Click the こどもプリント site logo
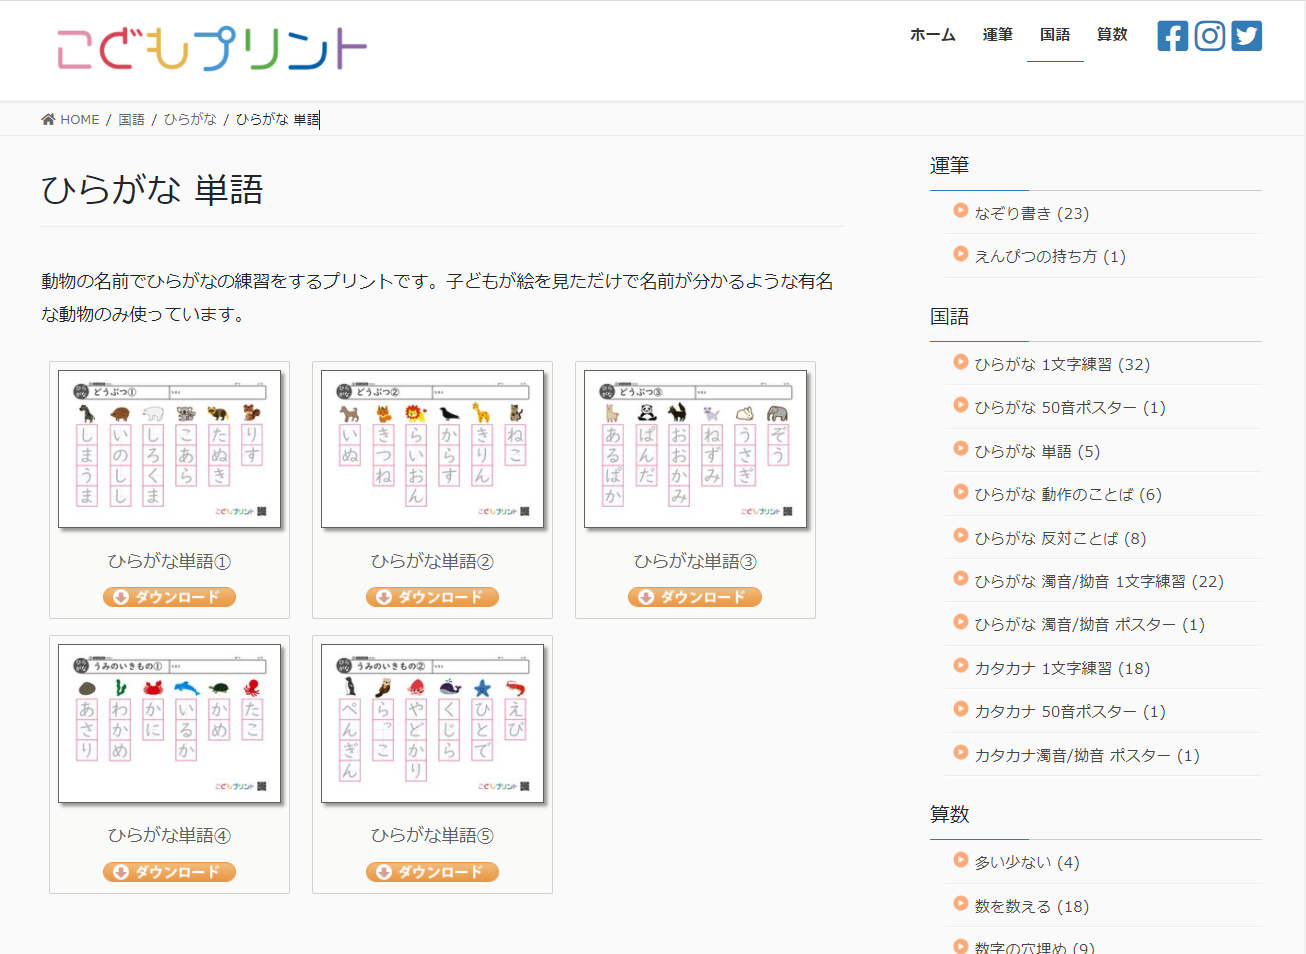Image resolution: width=1306 pixels, height=954 pixels. [212, 48]
